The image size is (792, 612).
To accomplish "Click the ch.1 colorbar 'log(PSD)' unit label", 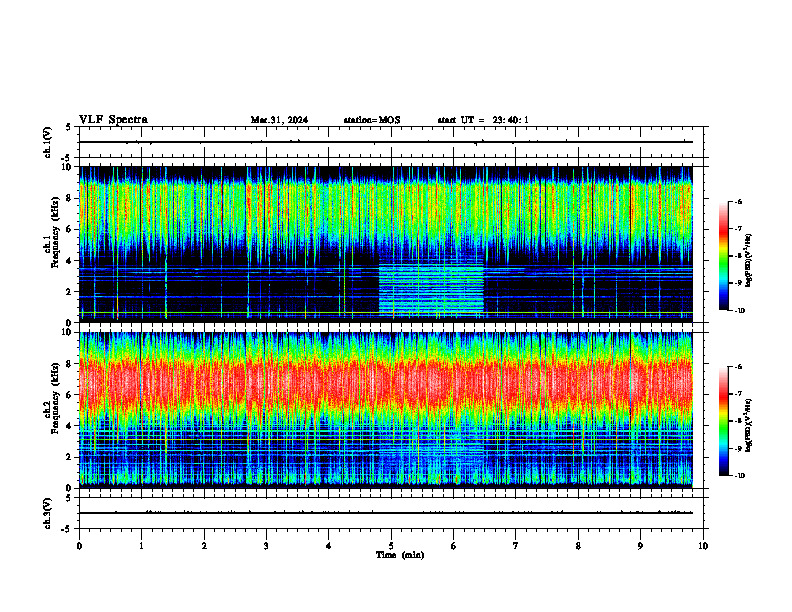I will tap(750, 260).
